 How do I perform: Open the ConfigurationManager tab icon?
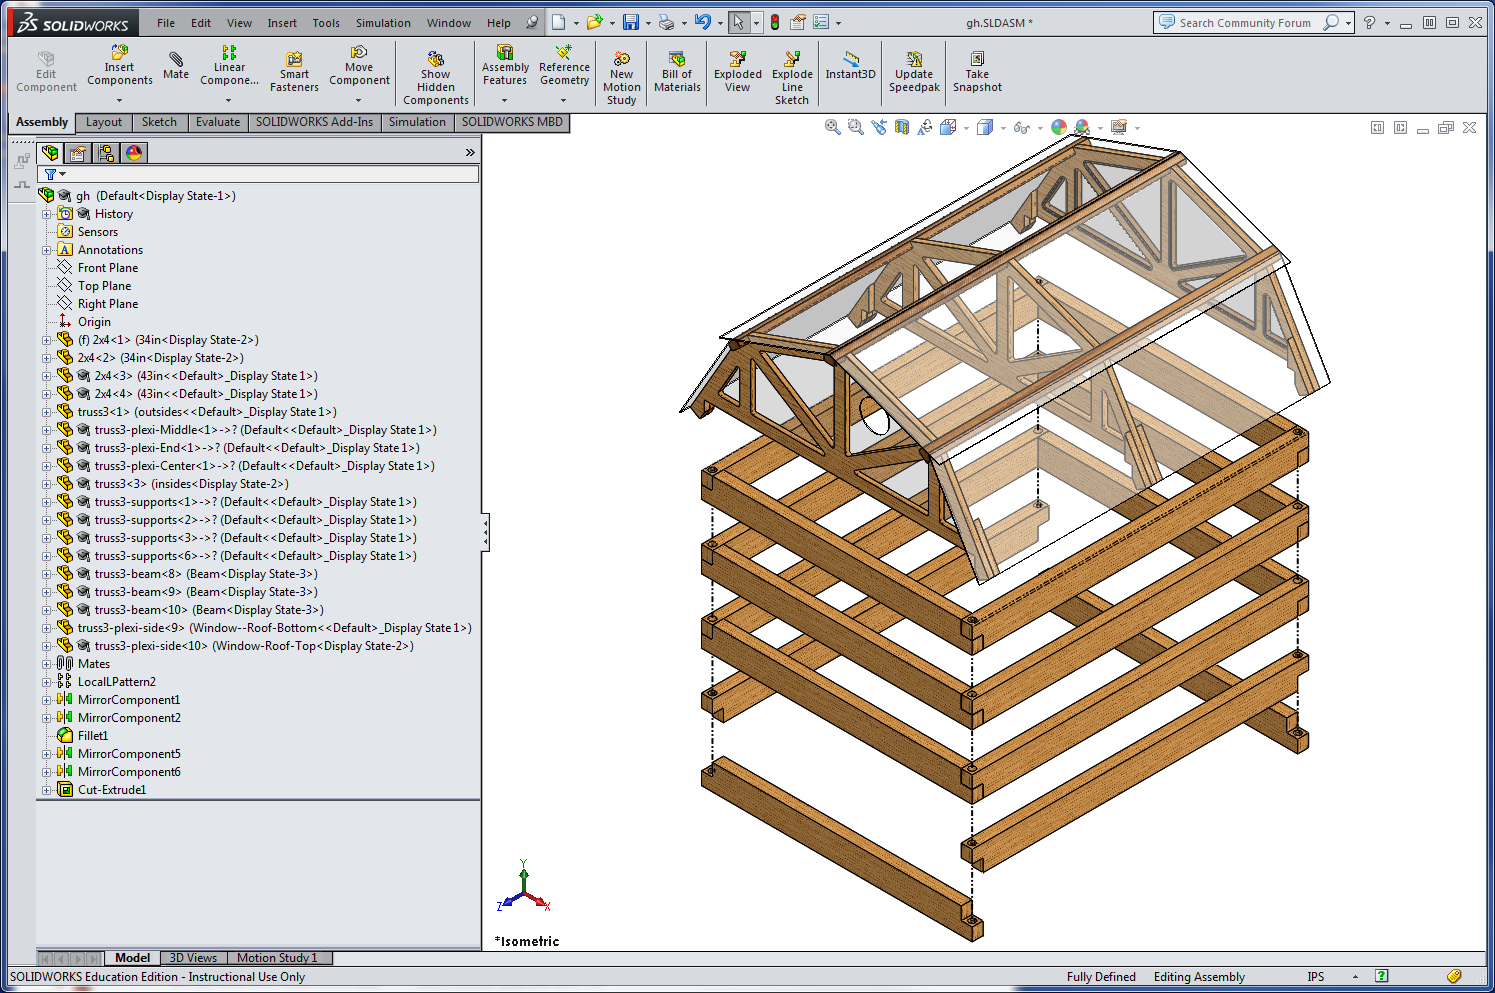coord(106,152)
